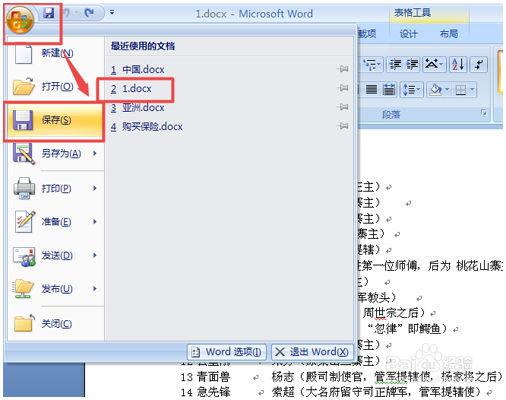Expand the 另存为 submenu arrow

click(95, 153)
